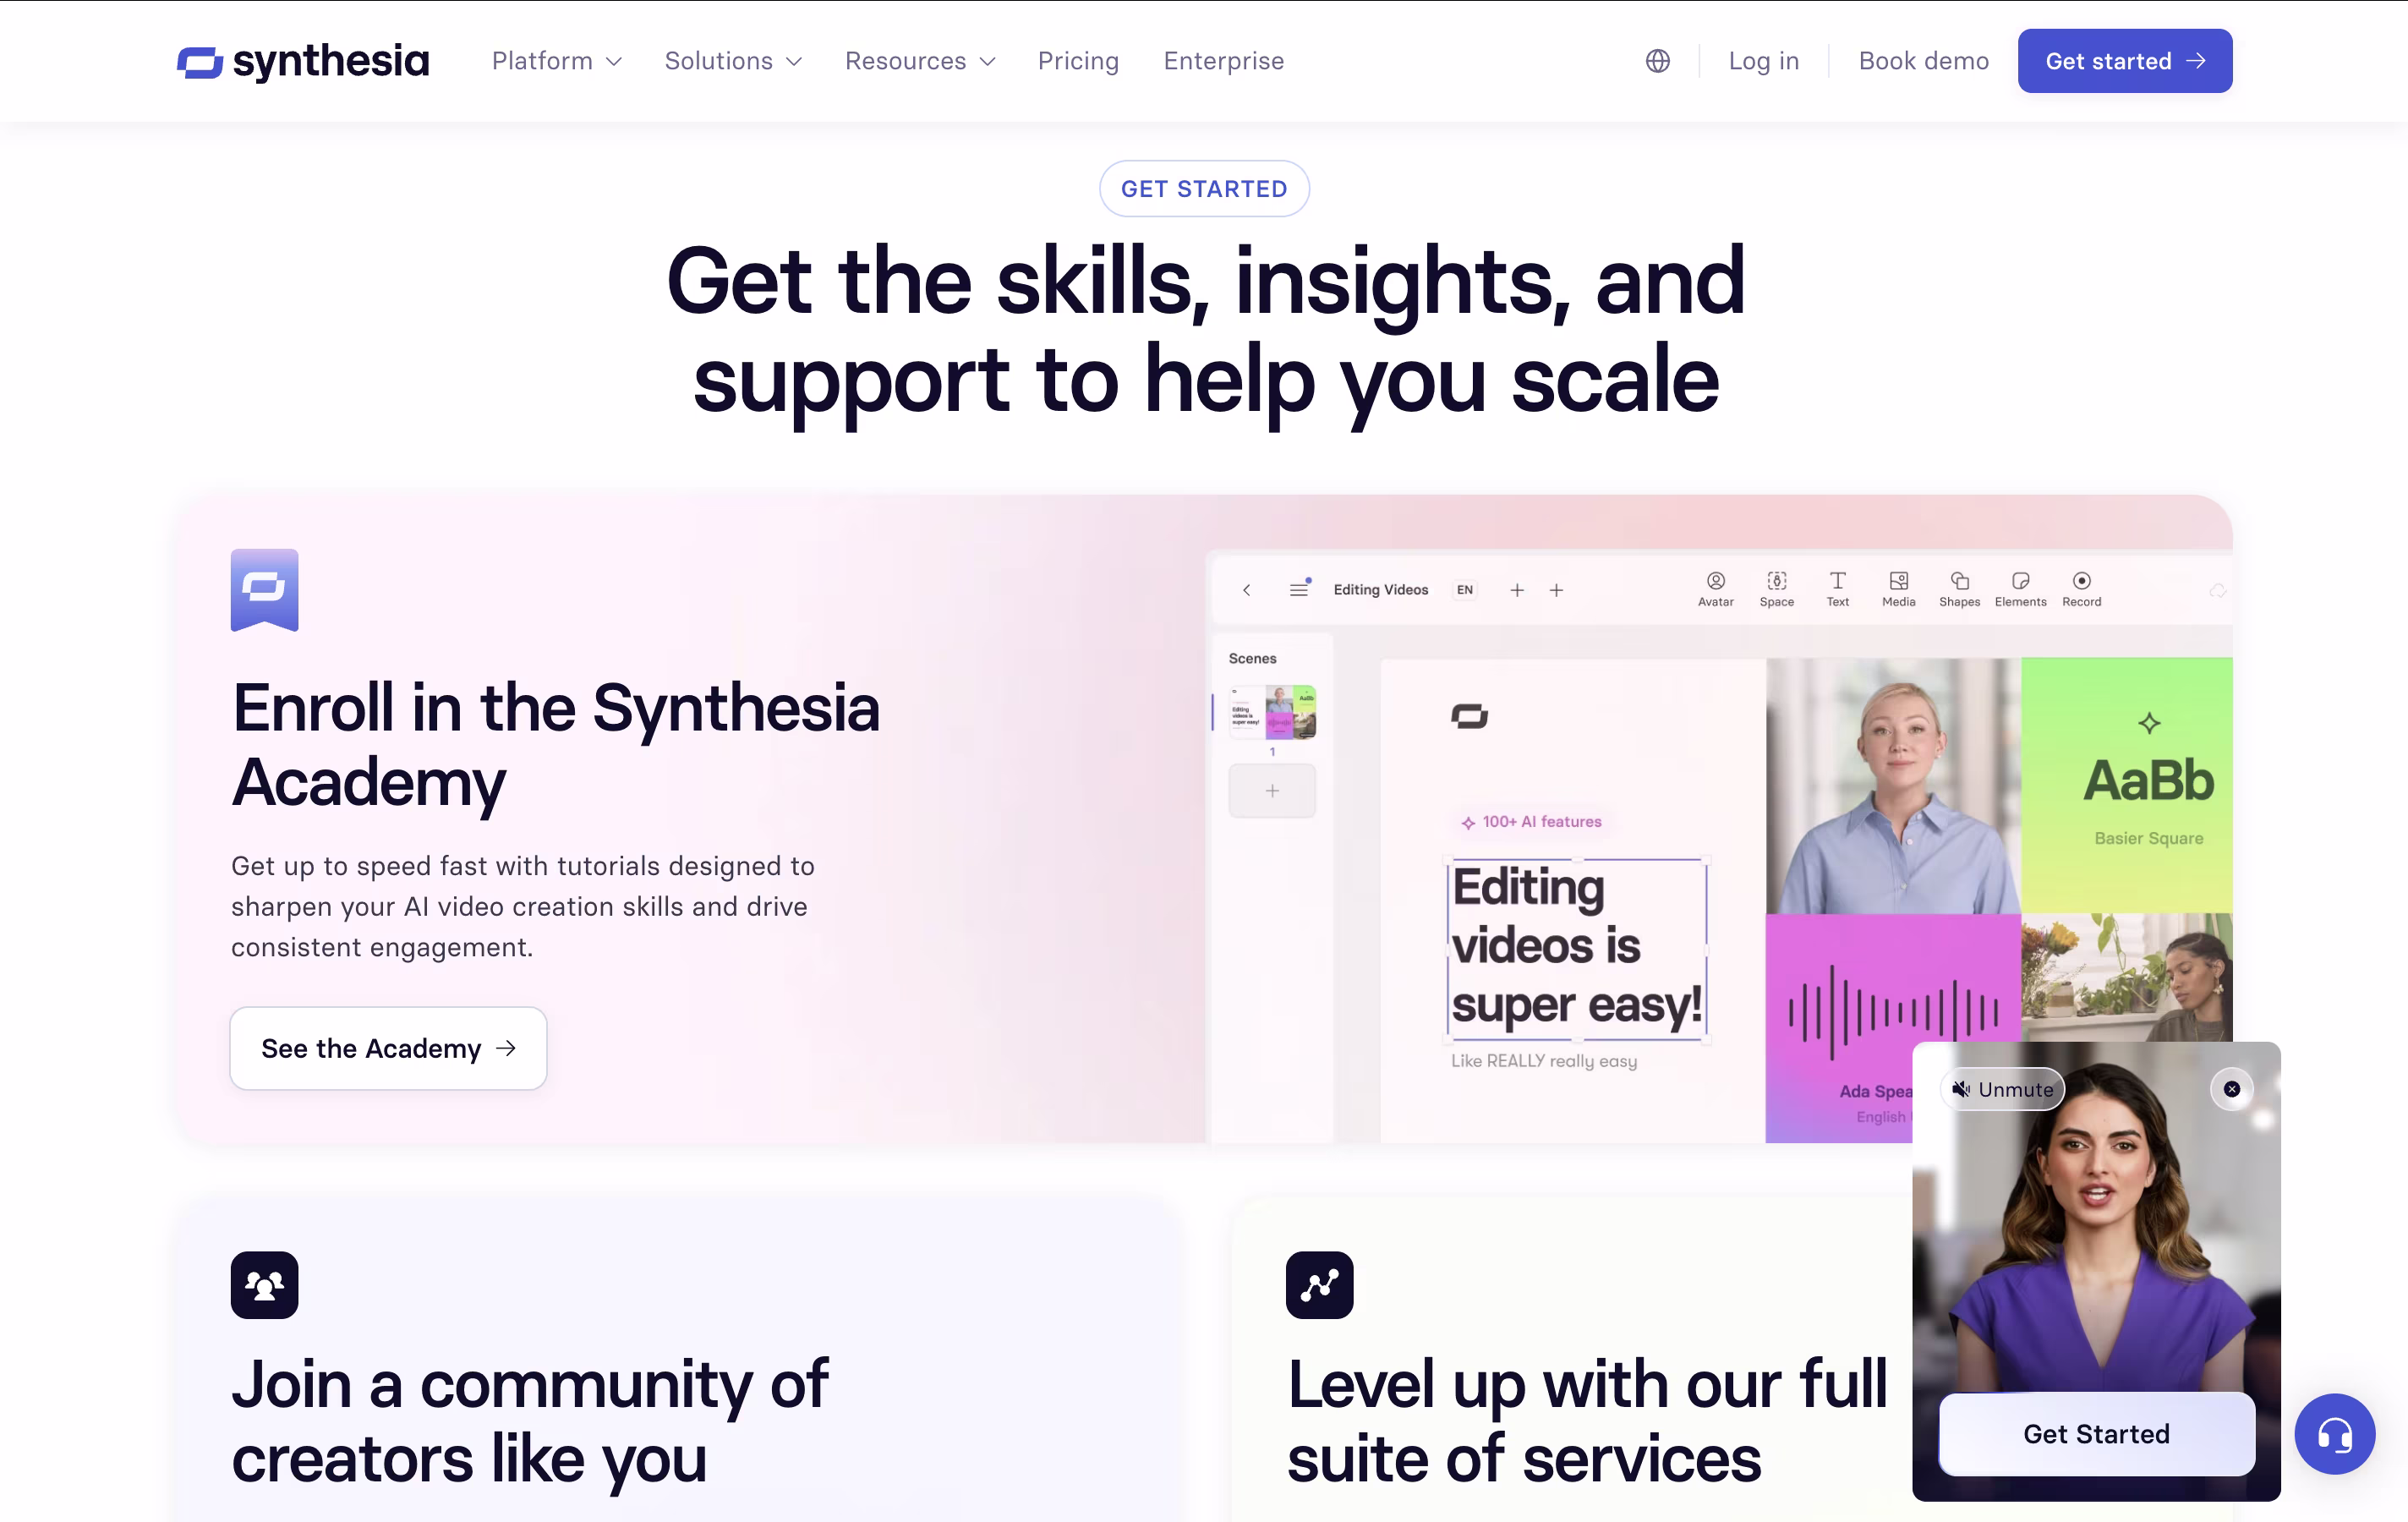Screen dimensions: 2408x1522
Task: Click the second plus icon after EN
Action: coord(1556,590)
